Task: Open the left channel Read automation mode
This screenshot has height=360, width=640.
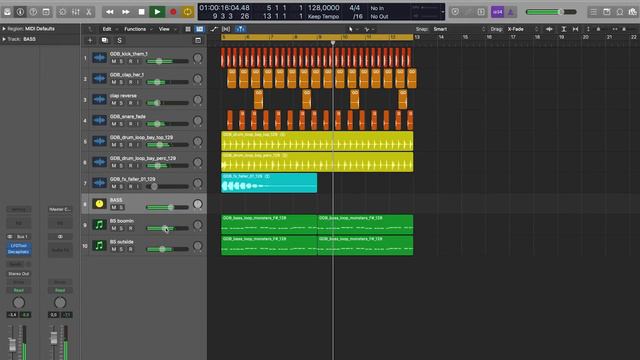Action: point(18,290)
